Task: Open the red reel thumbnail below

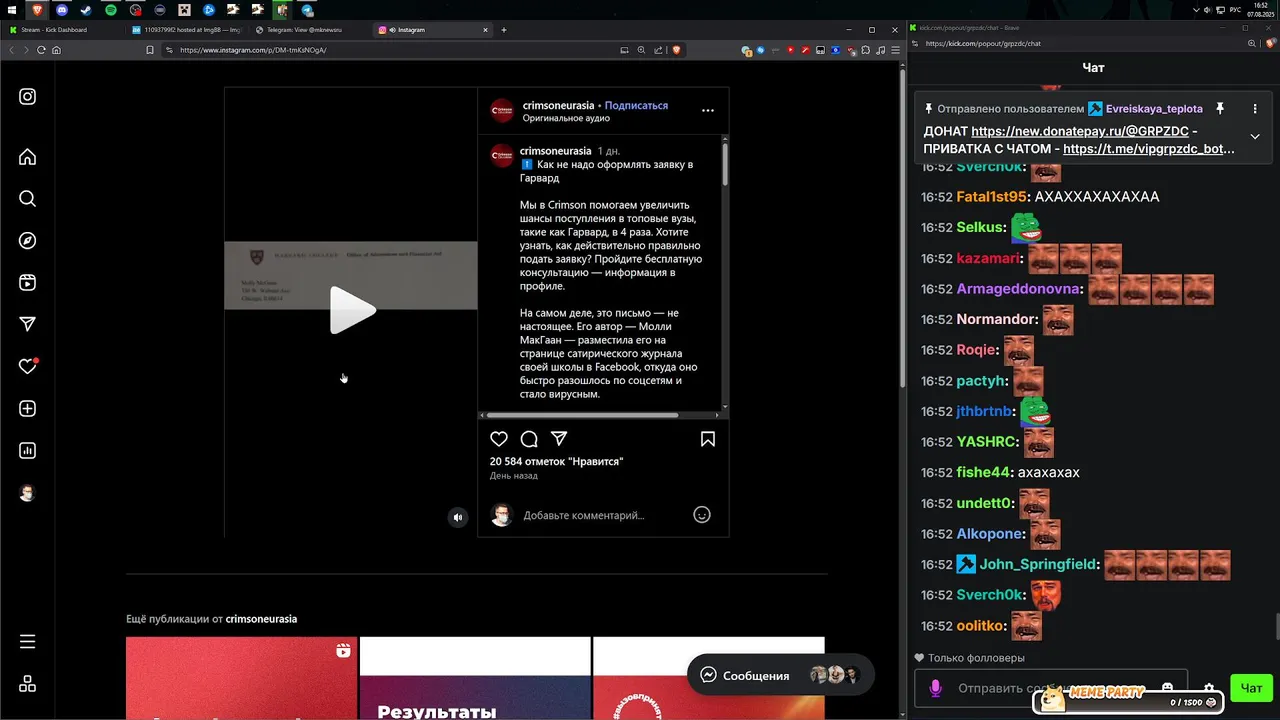Action: point(241,678)
